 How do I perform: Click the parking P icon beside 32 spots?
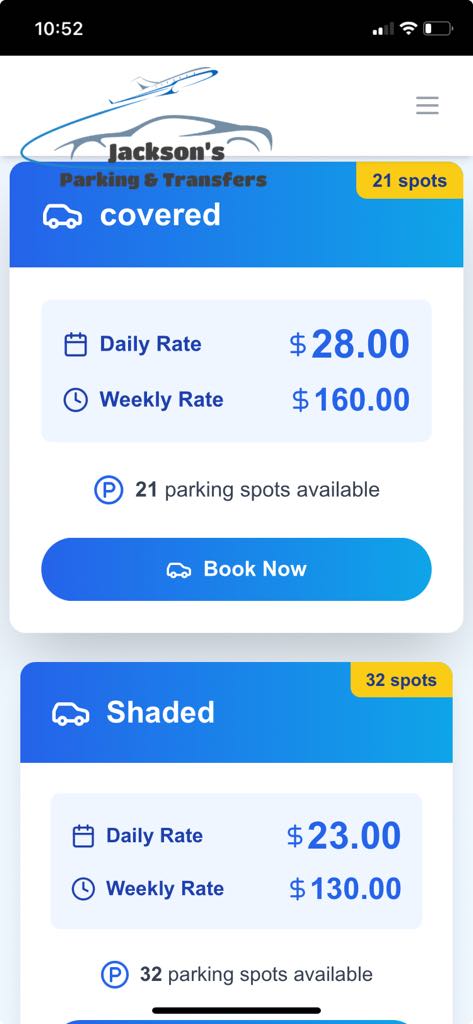pyautogui.click(x=115, y=975)
